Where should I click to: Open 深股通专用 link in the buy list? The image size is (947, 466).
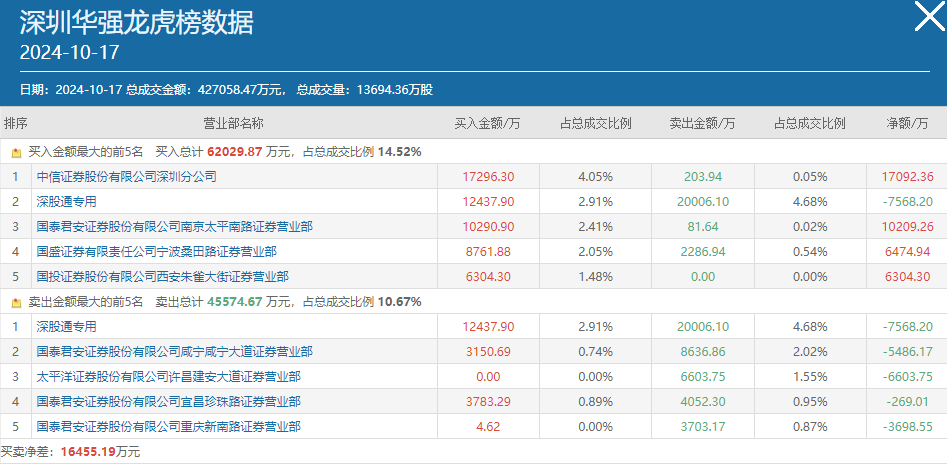point(66,202)
